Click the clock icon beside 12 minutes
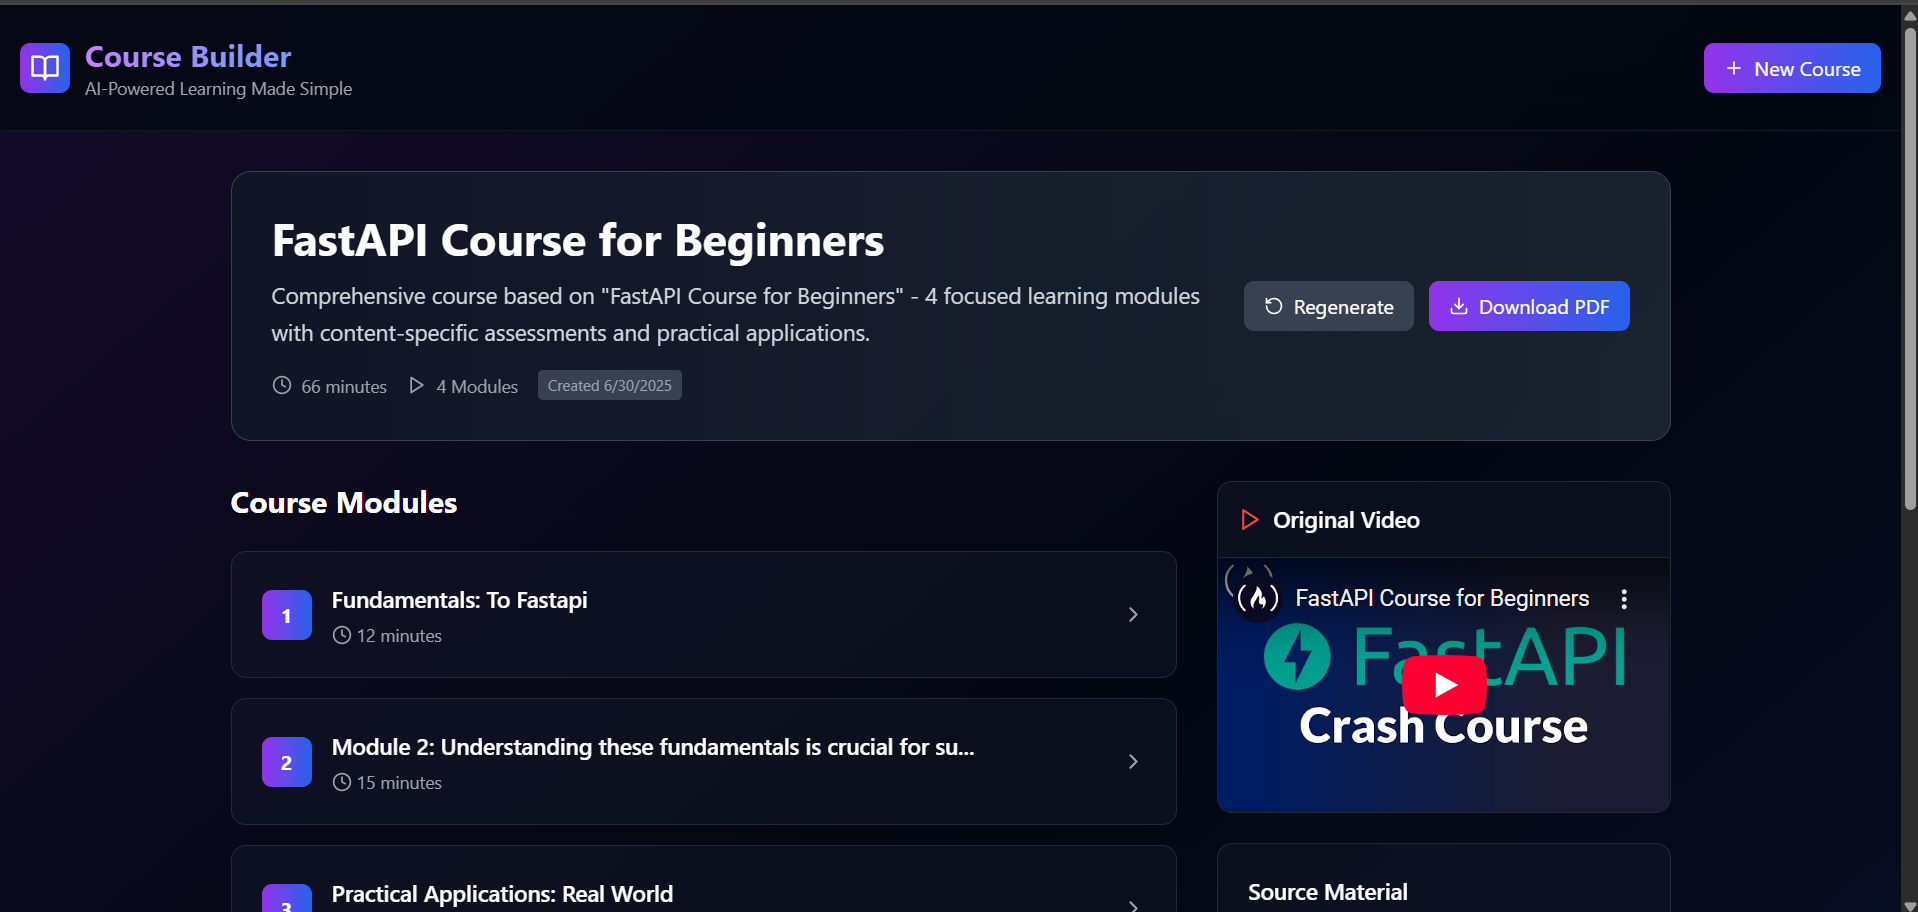 [342, 635]
